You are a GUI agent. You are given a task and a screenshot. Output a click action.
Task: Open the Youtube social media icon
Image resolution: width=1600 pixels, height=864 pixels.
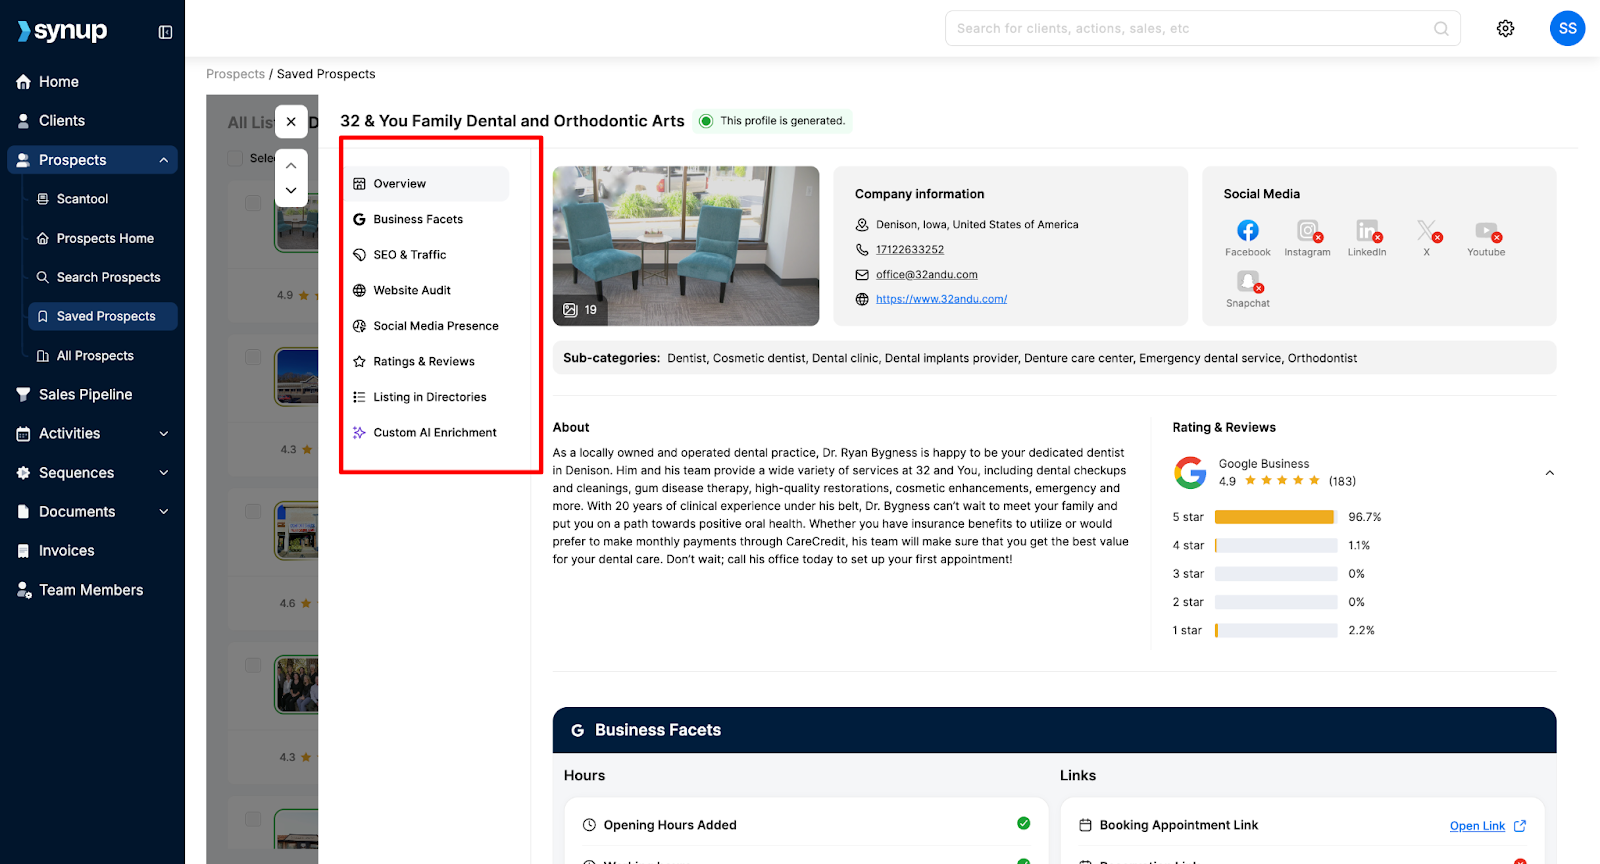pos(1487,231)
